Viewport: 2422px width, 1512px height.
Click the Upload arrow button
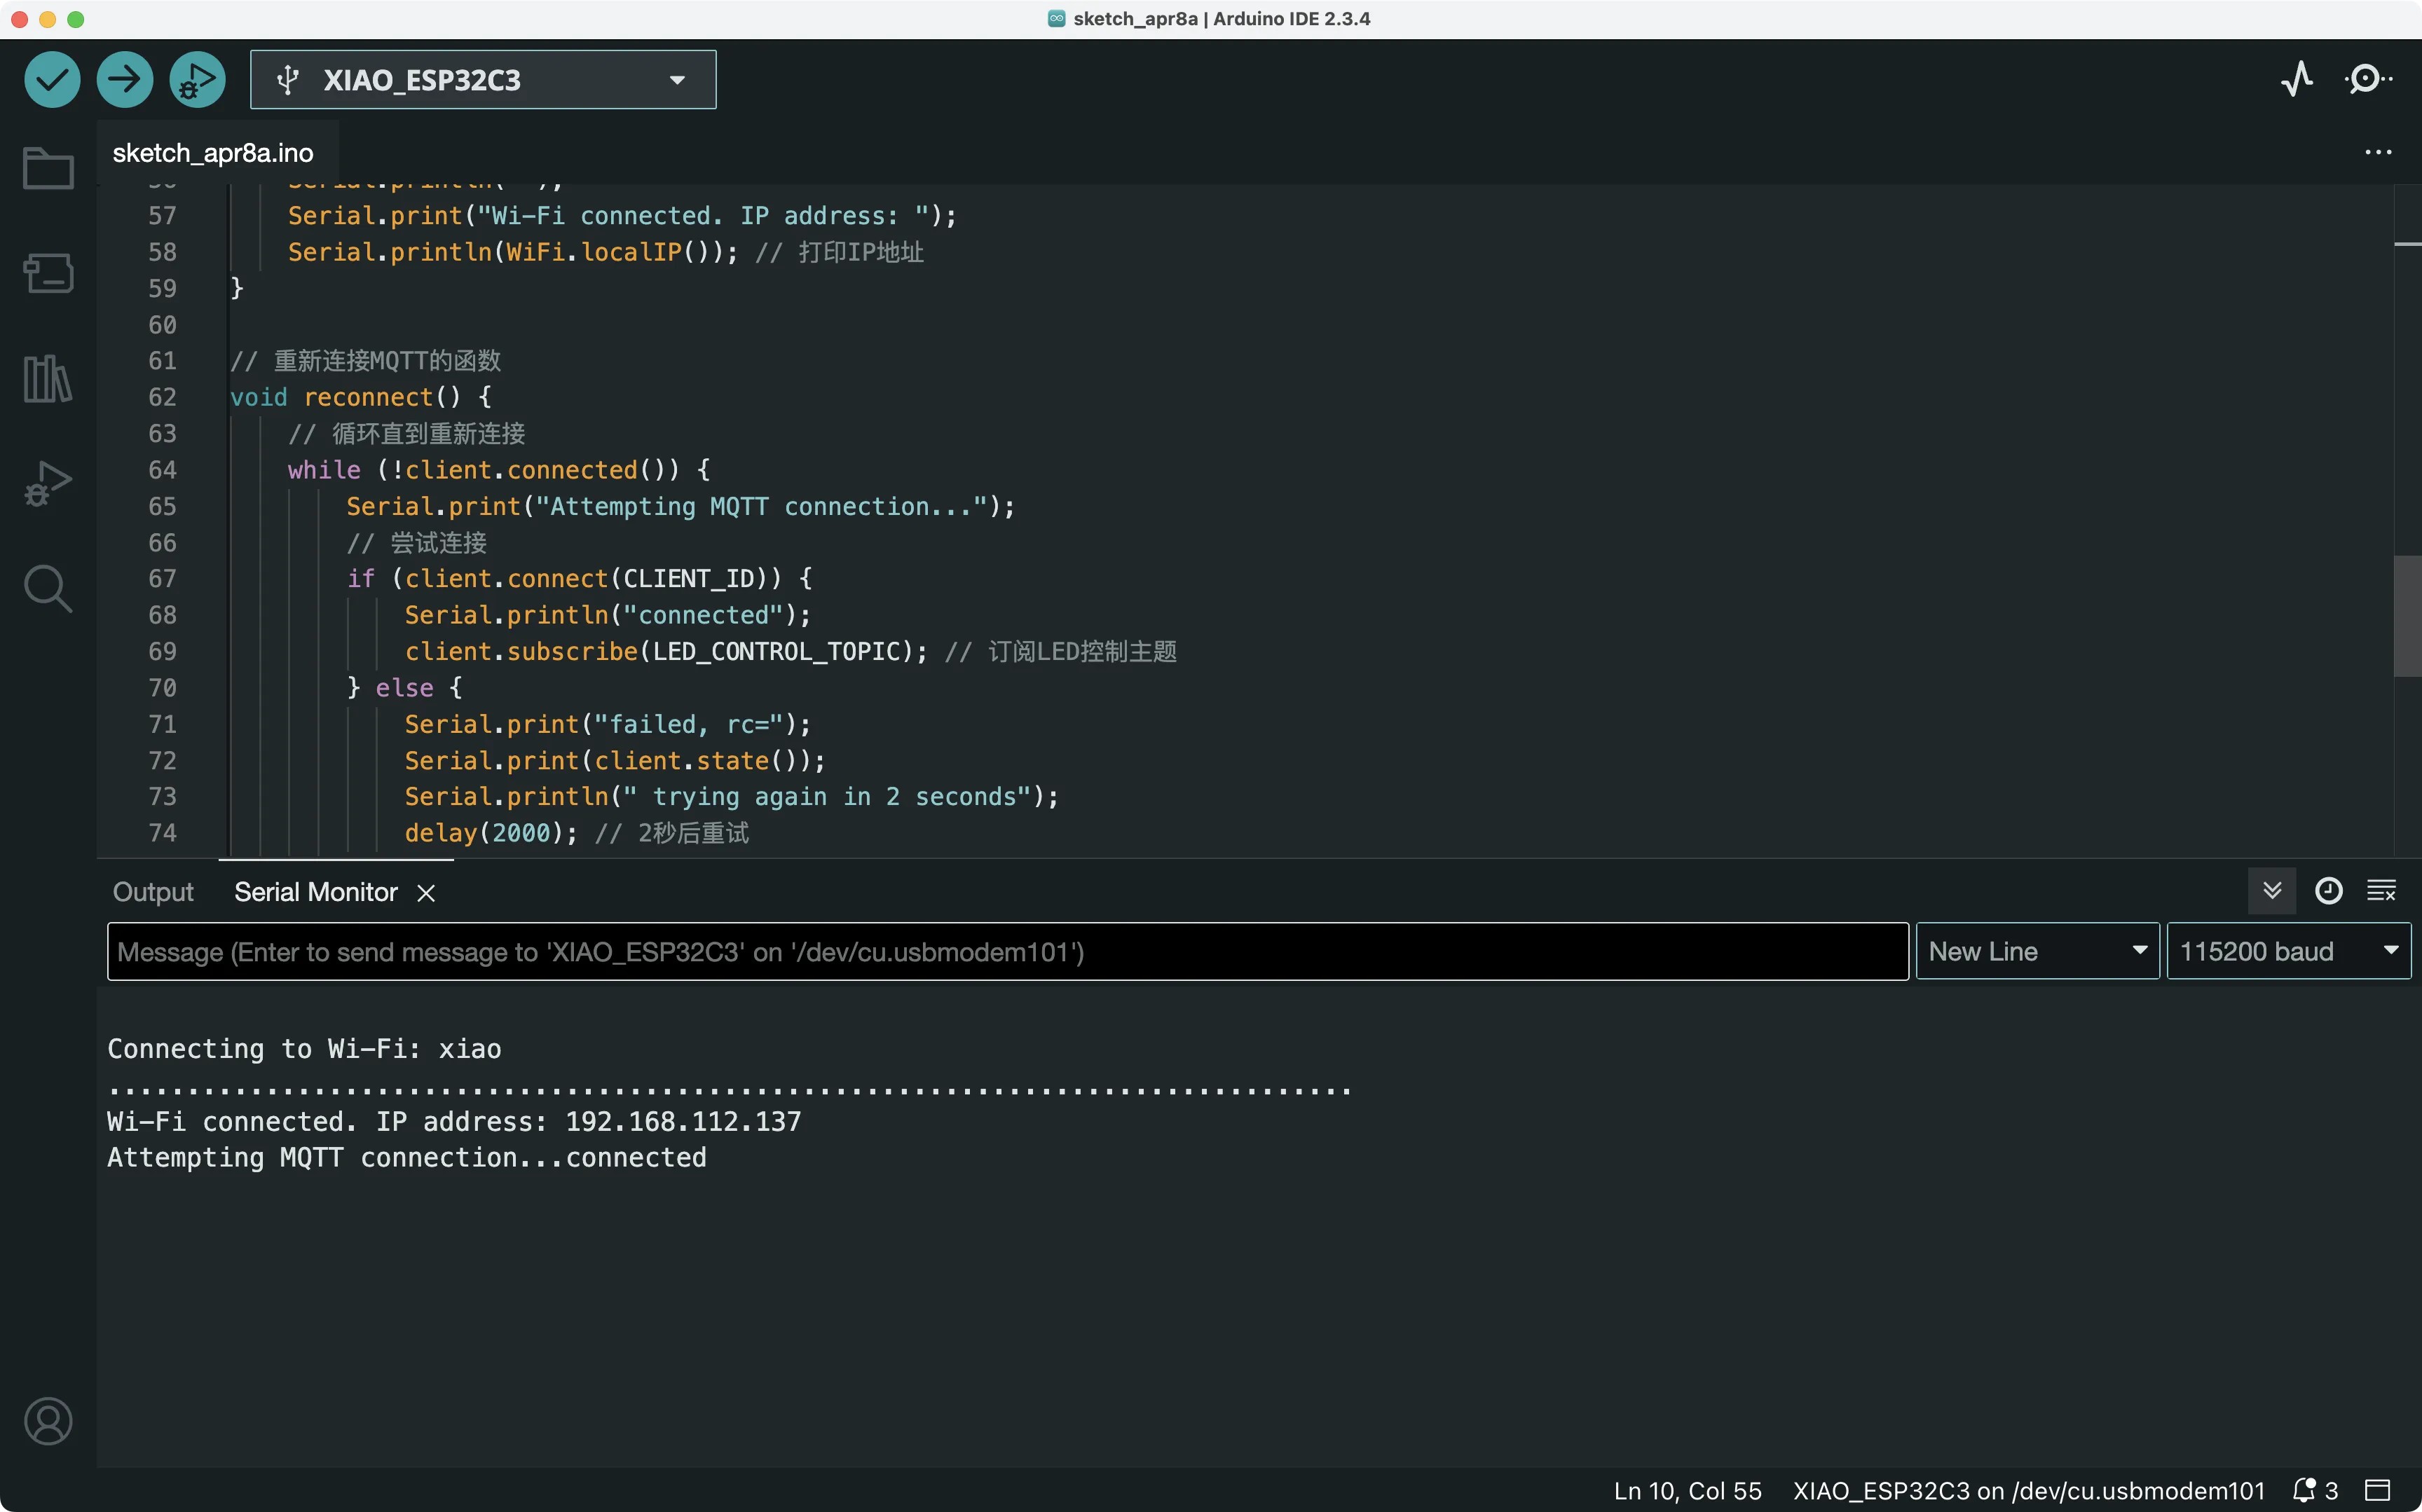click(125, 79)
